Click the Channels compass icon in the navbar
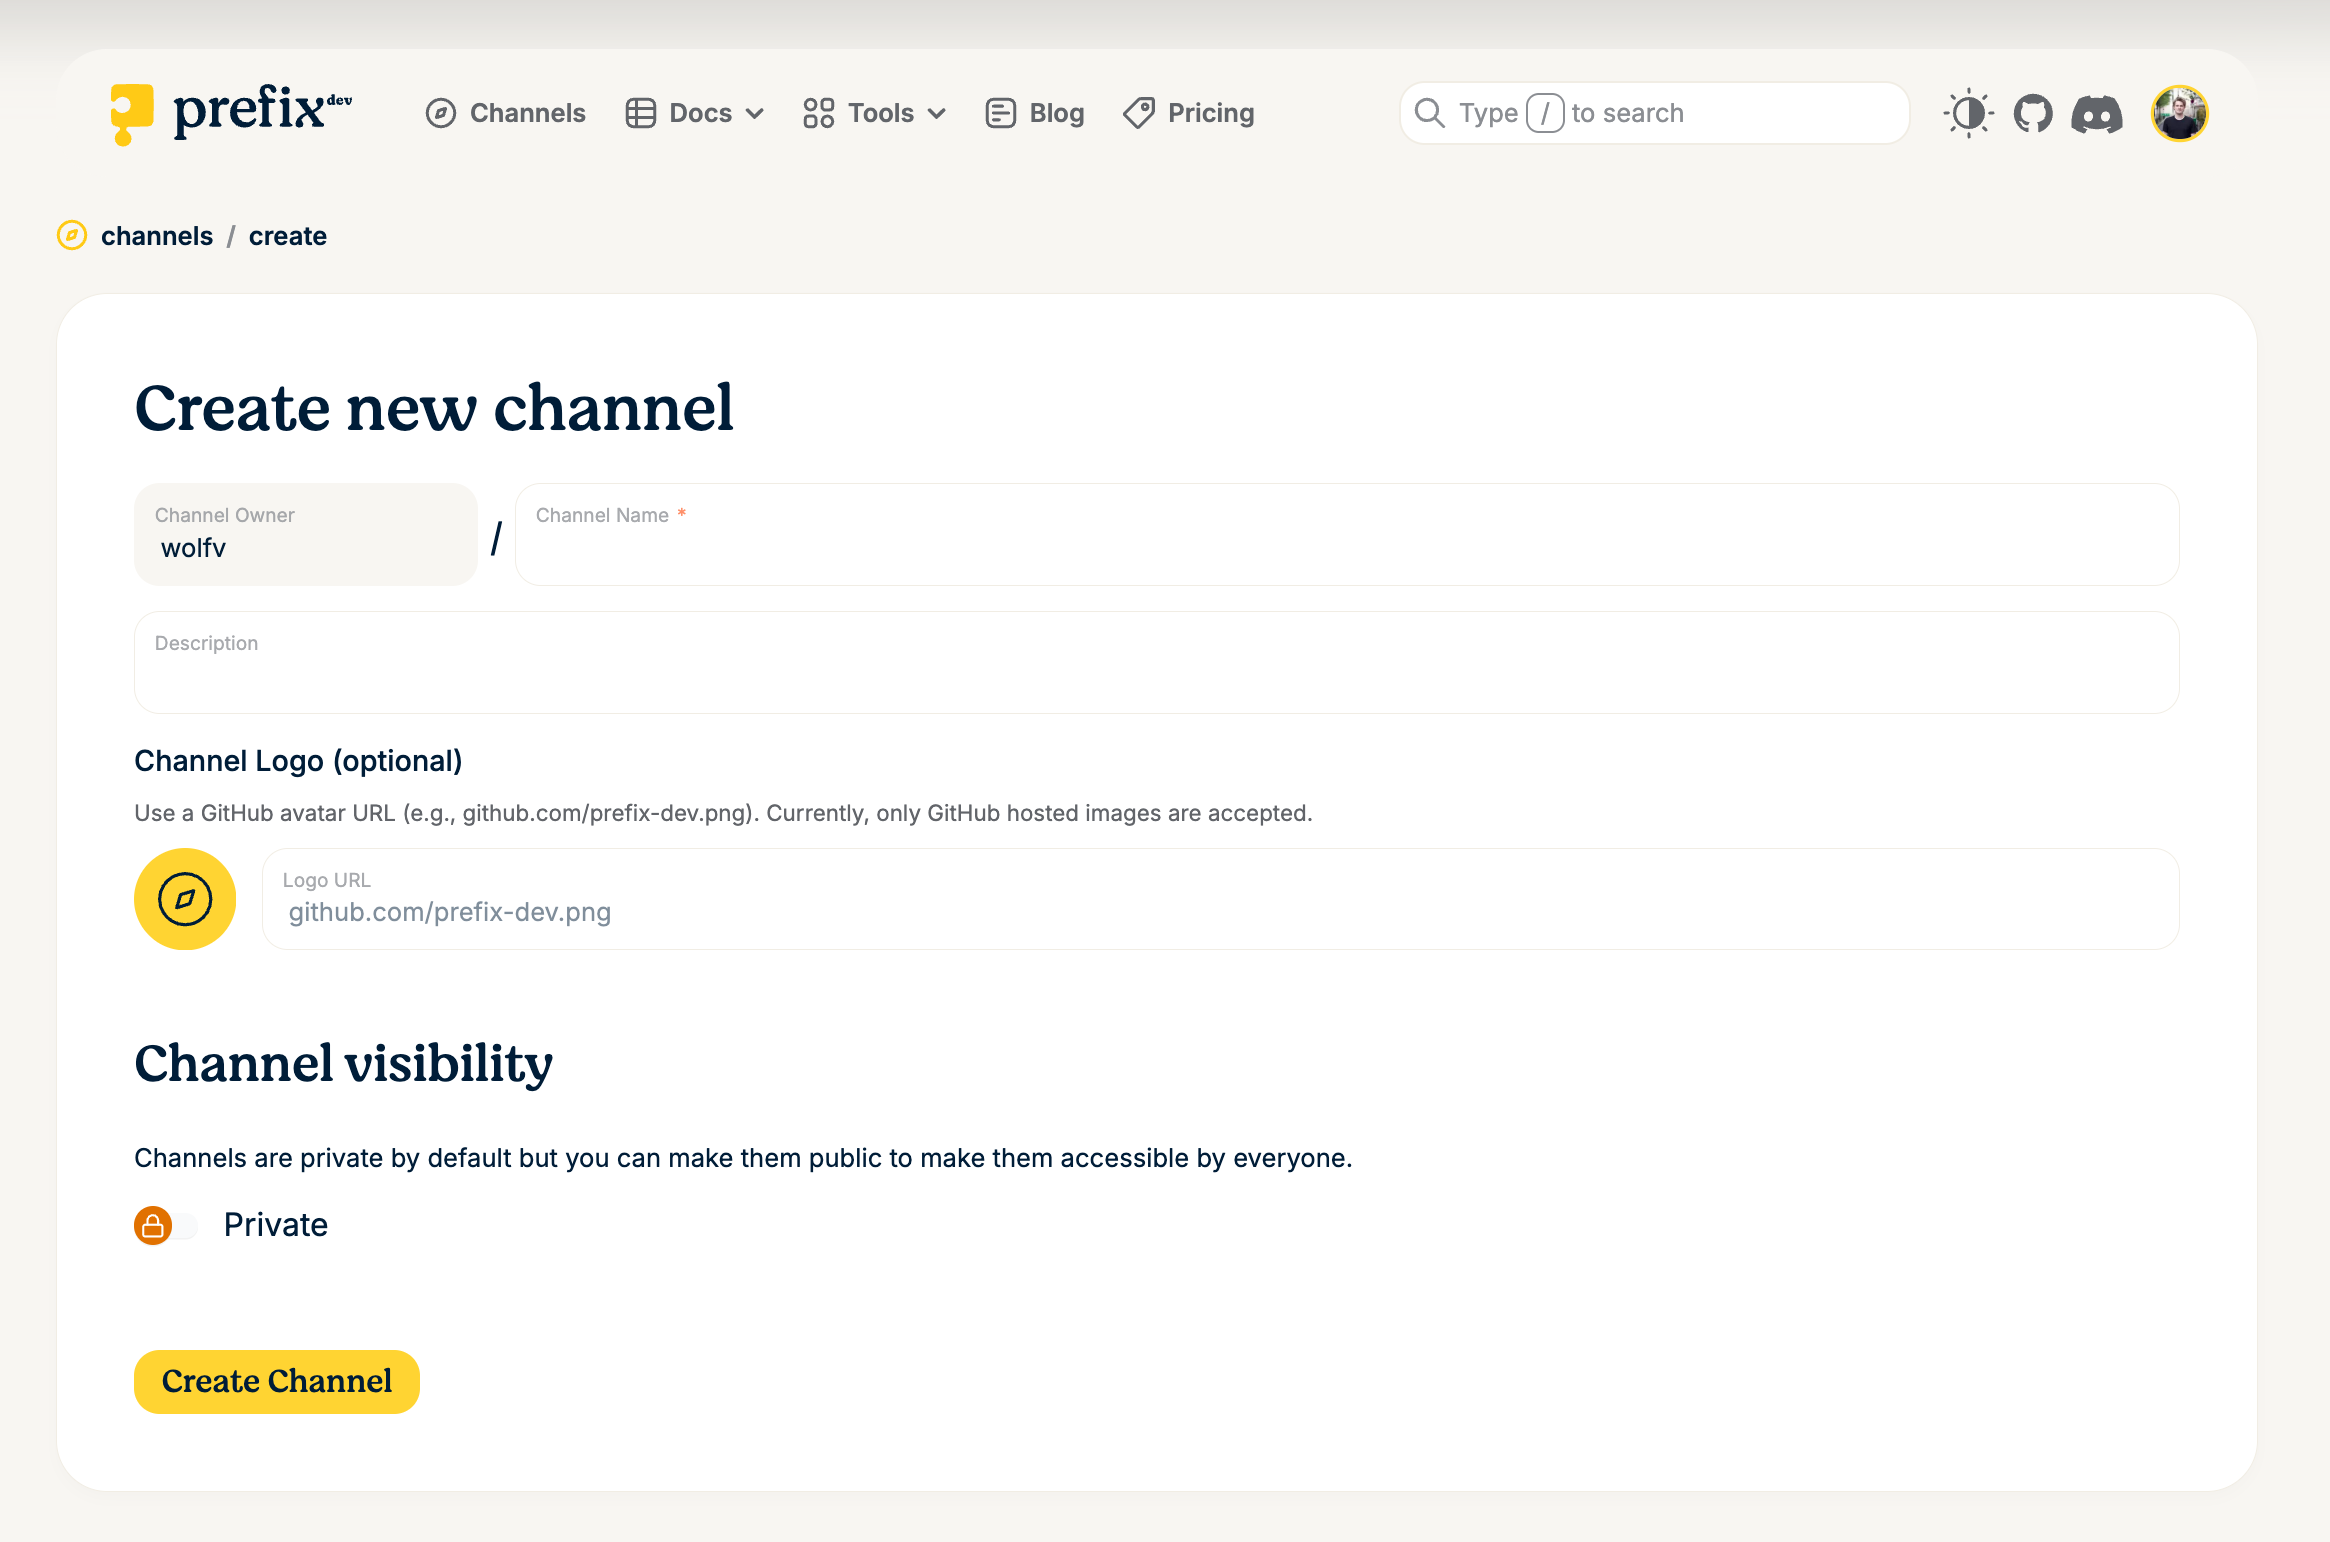The width and height of the screenshot is (2330, 1542). [x=441, y=113]
